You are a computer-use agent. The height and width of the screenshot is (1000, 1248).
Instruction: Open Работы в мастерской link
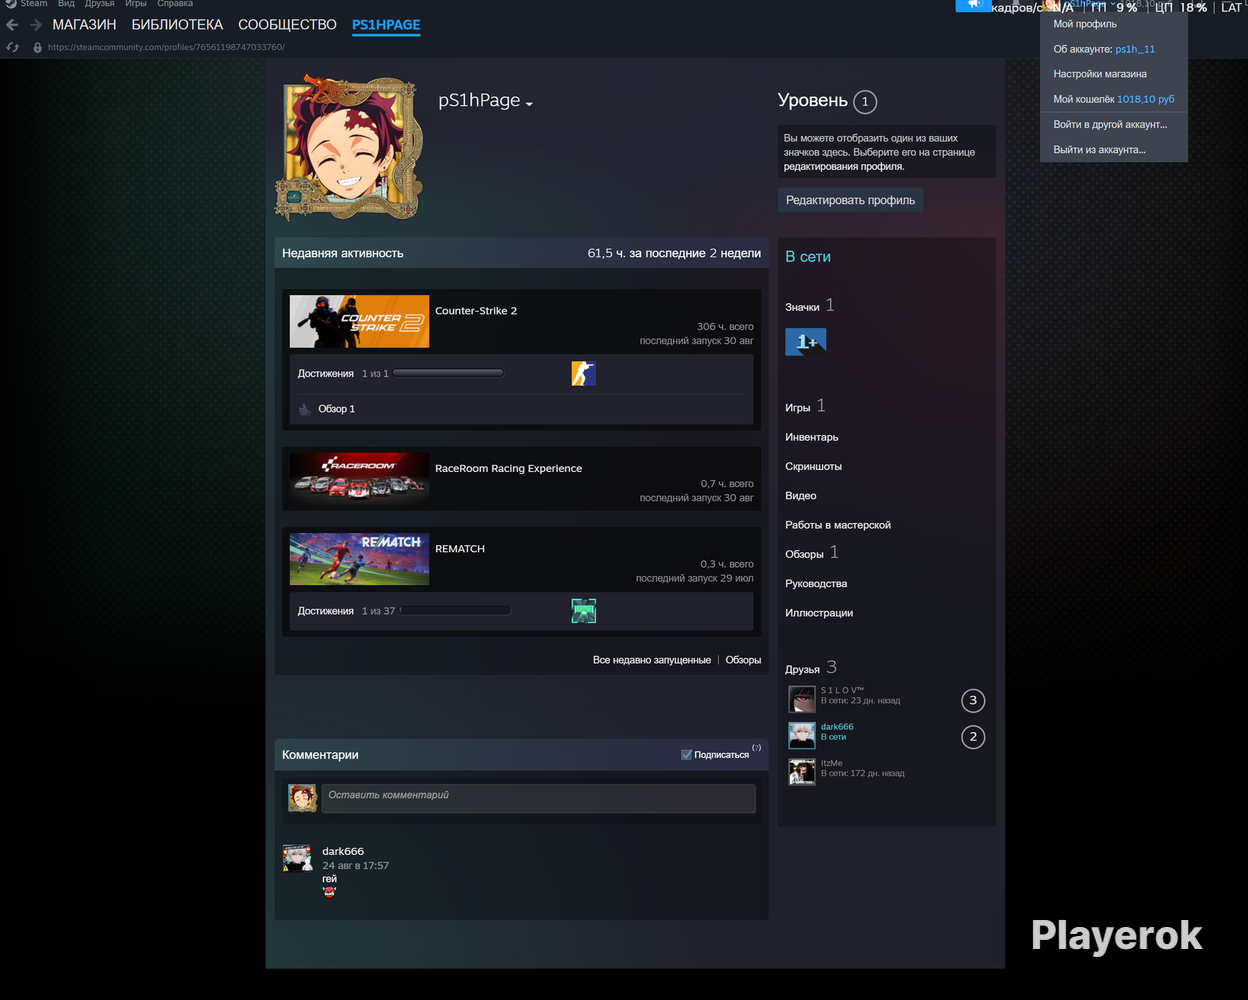point(838,525)
